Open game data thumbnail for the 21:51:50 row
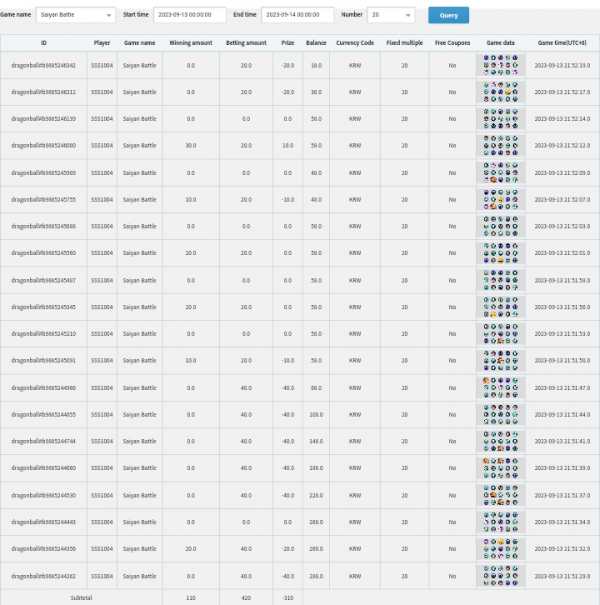 point(500,360)
